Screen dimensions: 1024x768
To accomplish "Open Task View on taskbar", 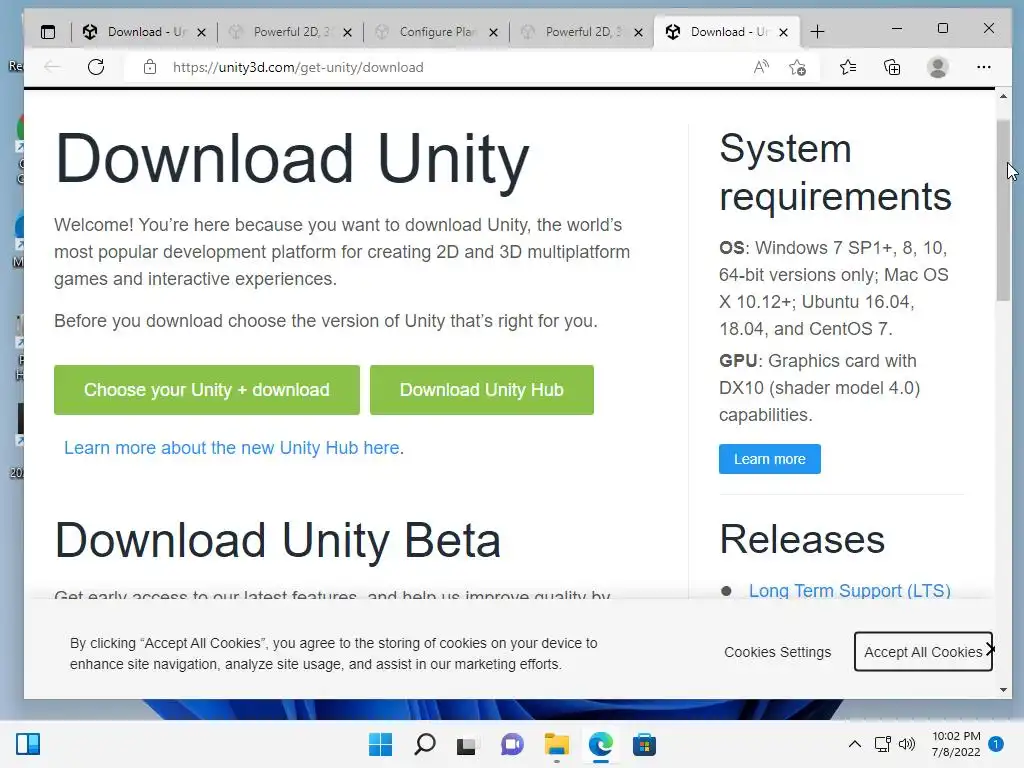I will (x=466, y=744).
